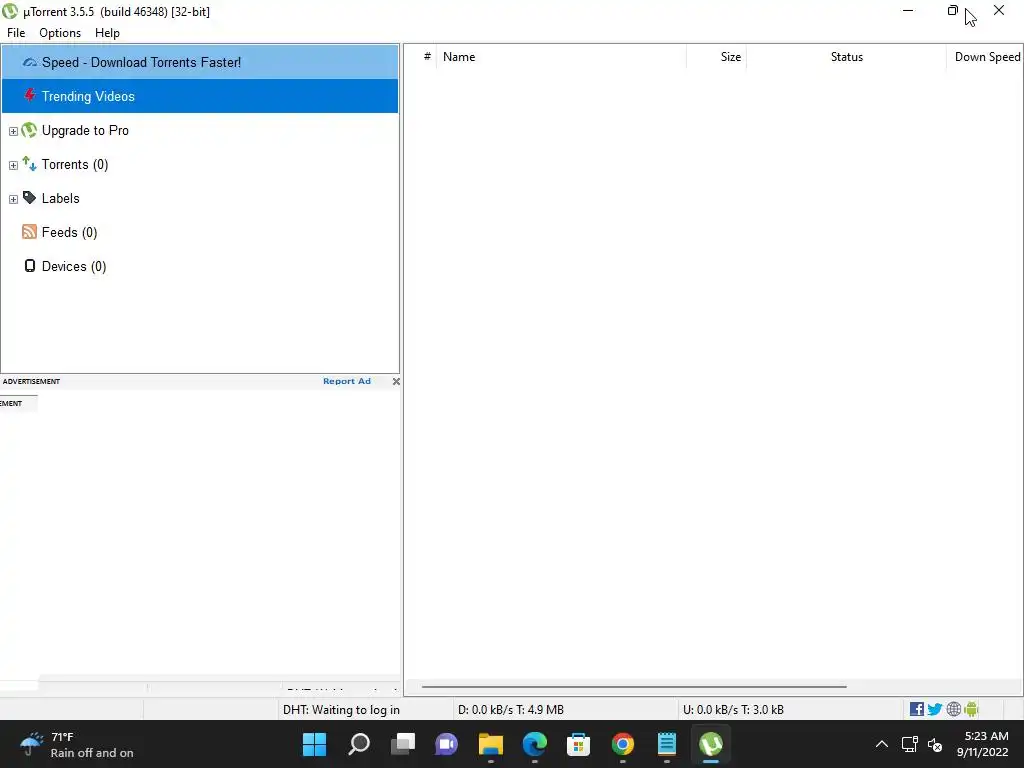
Task: Open Task View on taskbar
Action: coord(403,744)
